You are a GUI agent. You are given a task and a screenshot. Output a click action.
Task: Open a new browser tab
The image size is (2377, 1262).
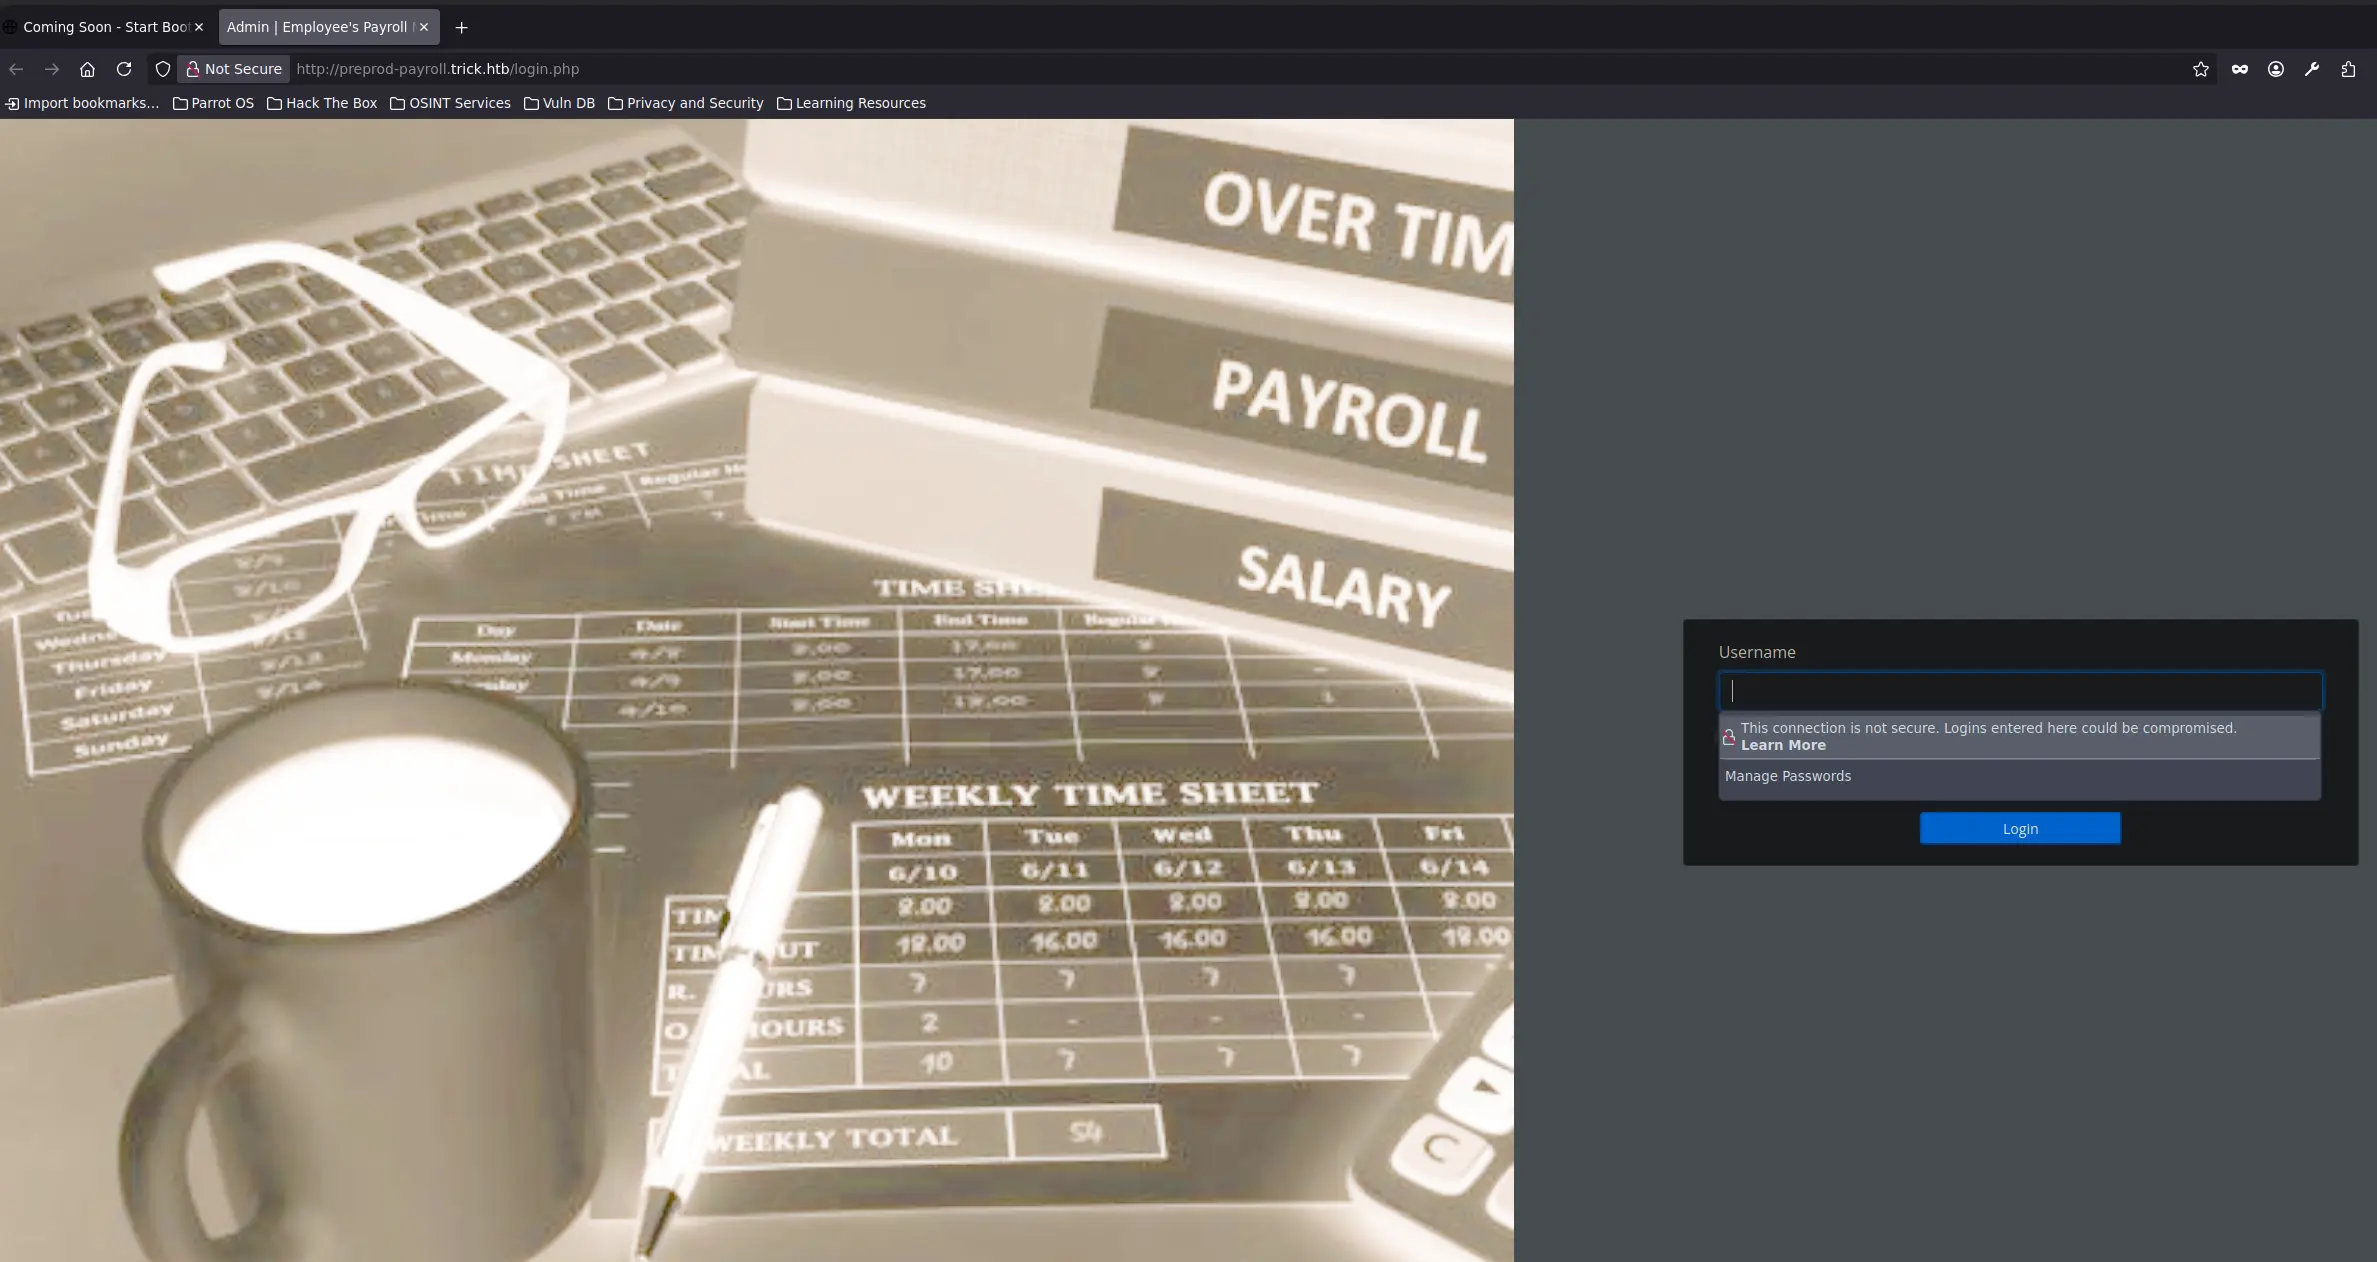pos(461,27)
